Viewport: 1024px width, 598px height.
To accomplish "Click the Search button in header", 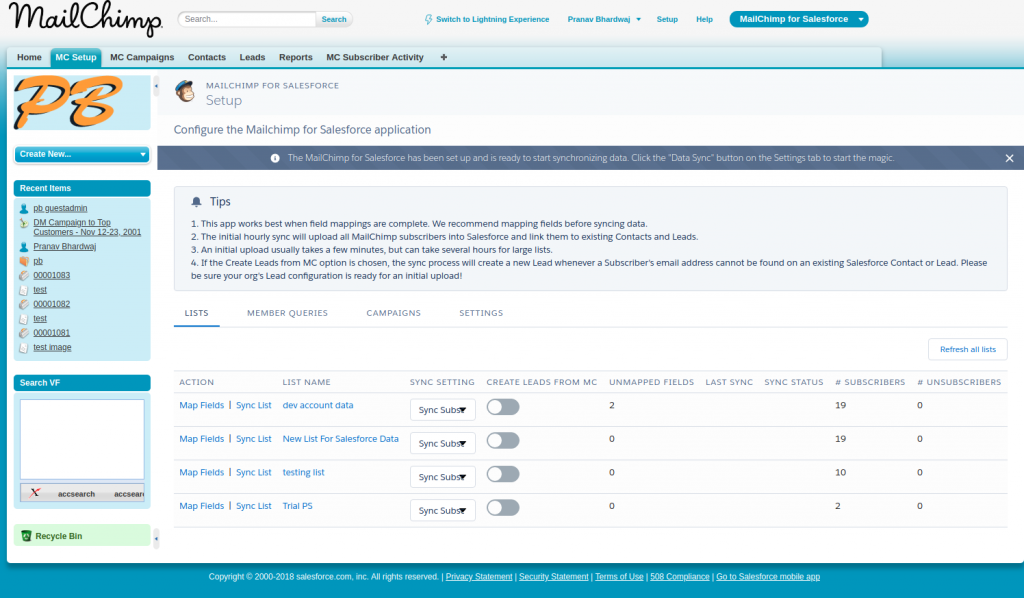I will point(334,20).
